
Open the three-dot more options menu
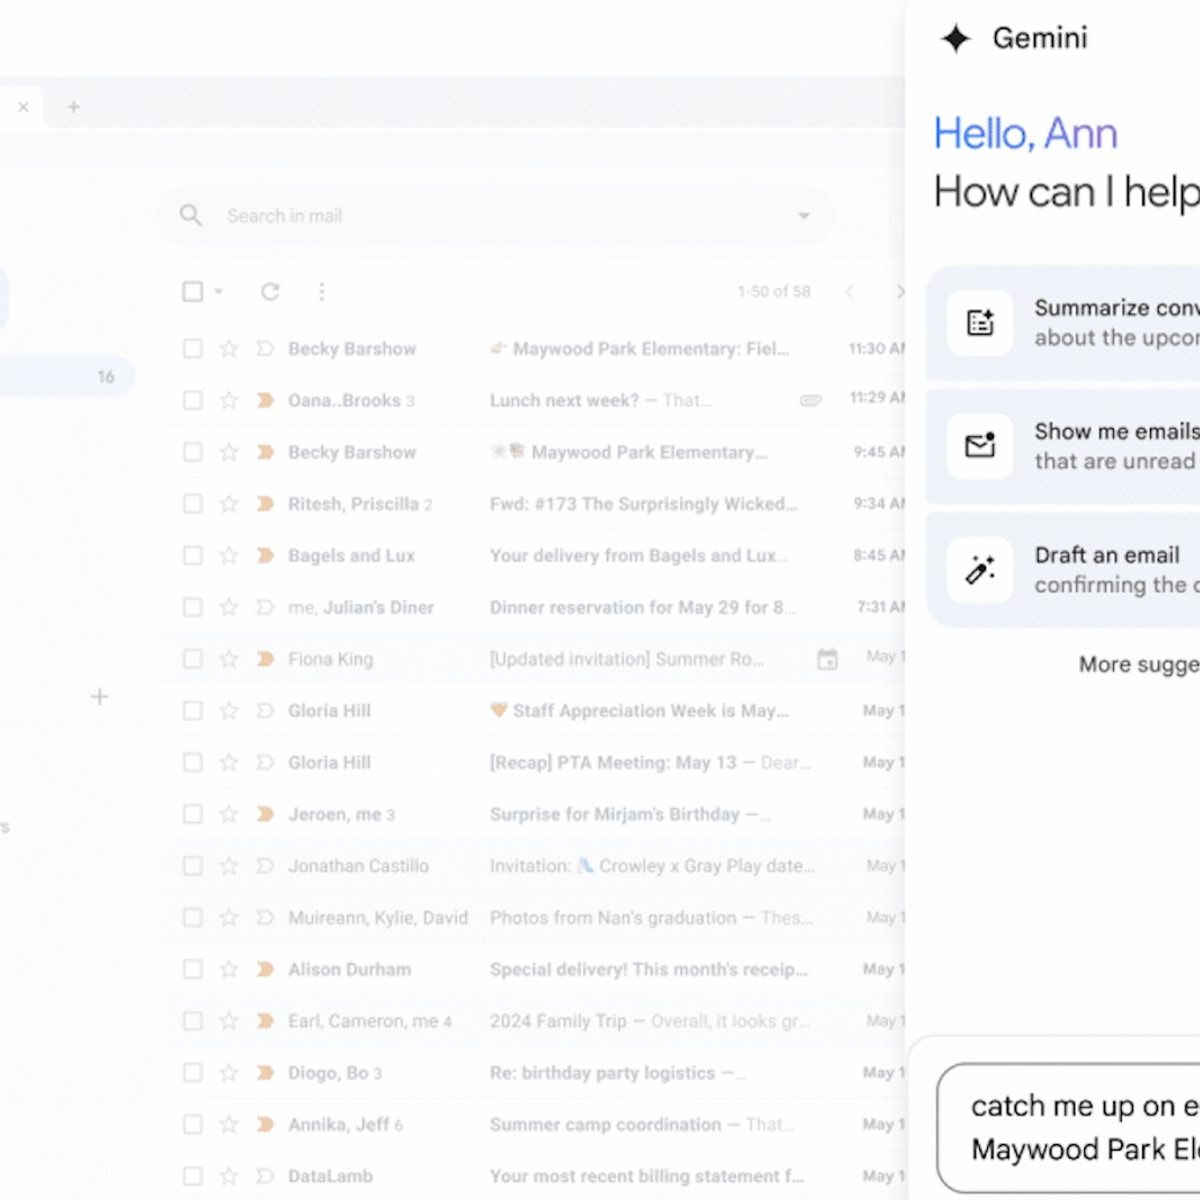[321, 292]
